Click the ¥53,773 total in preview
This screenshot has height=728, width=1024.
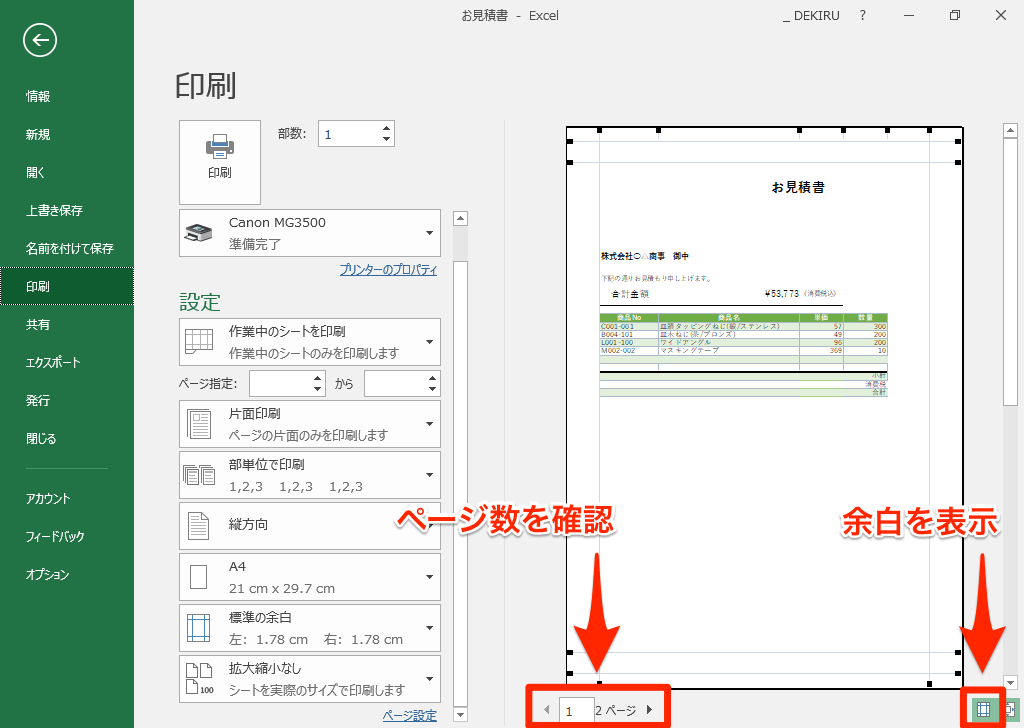(x=782, y=294)
